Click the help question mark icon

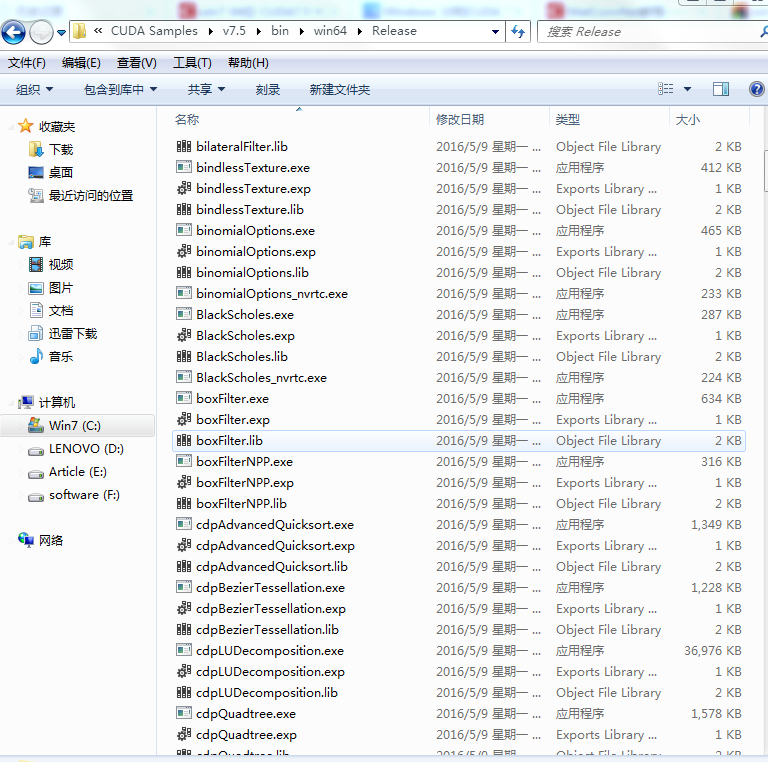[x=756, y=89]
